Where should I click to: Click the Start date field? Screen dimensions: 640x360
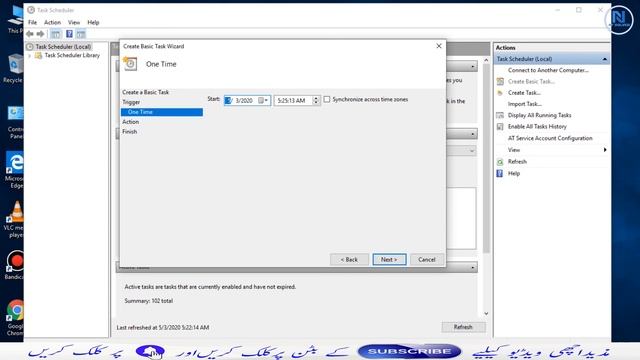(x=247, y=100)
